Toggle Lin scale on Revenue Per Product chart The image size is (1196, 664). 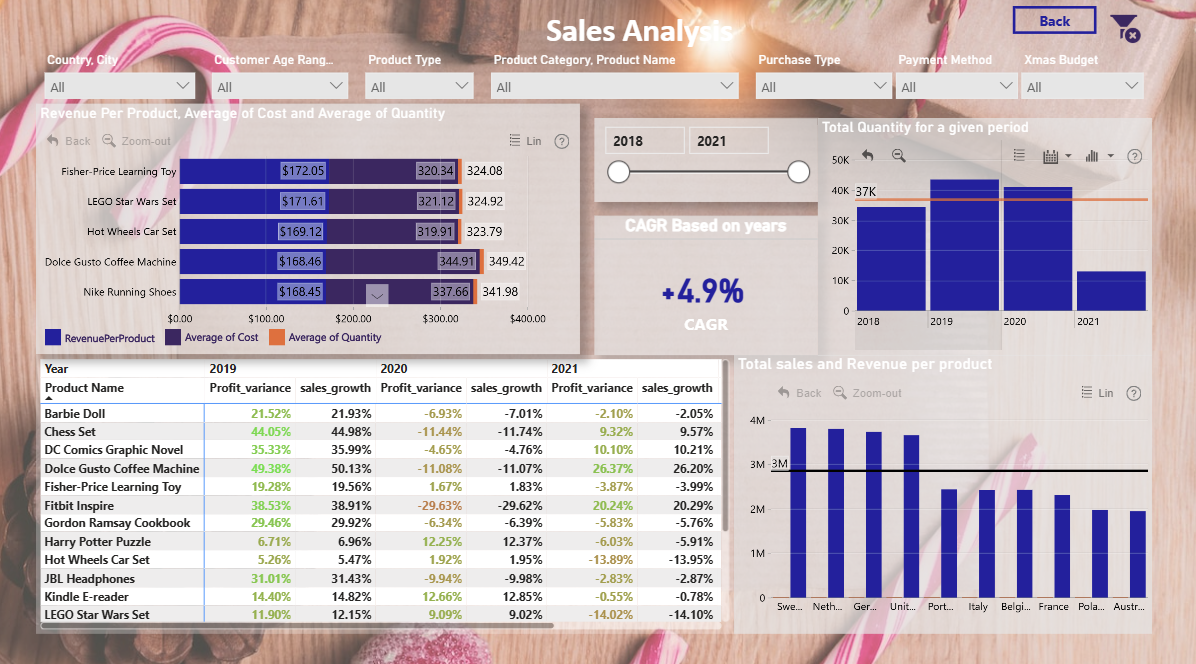[525, 141]
